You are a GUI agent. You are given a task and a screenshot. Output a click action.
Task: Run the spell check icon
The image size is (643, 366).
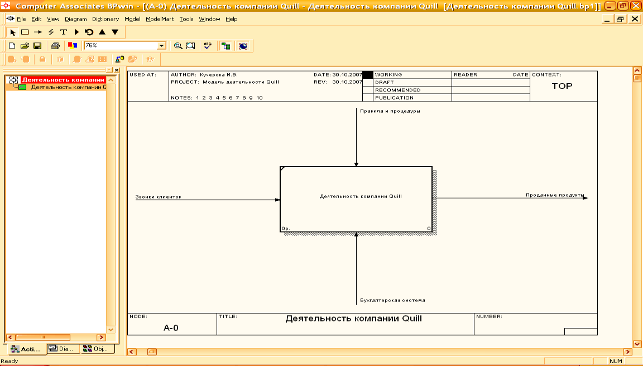208,46
